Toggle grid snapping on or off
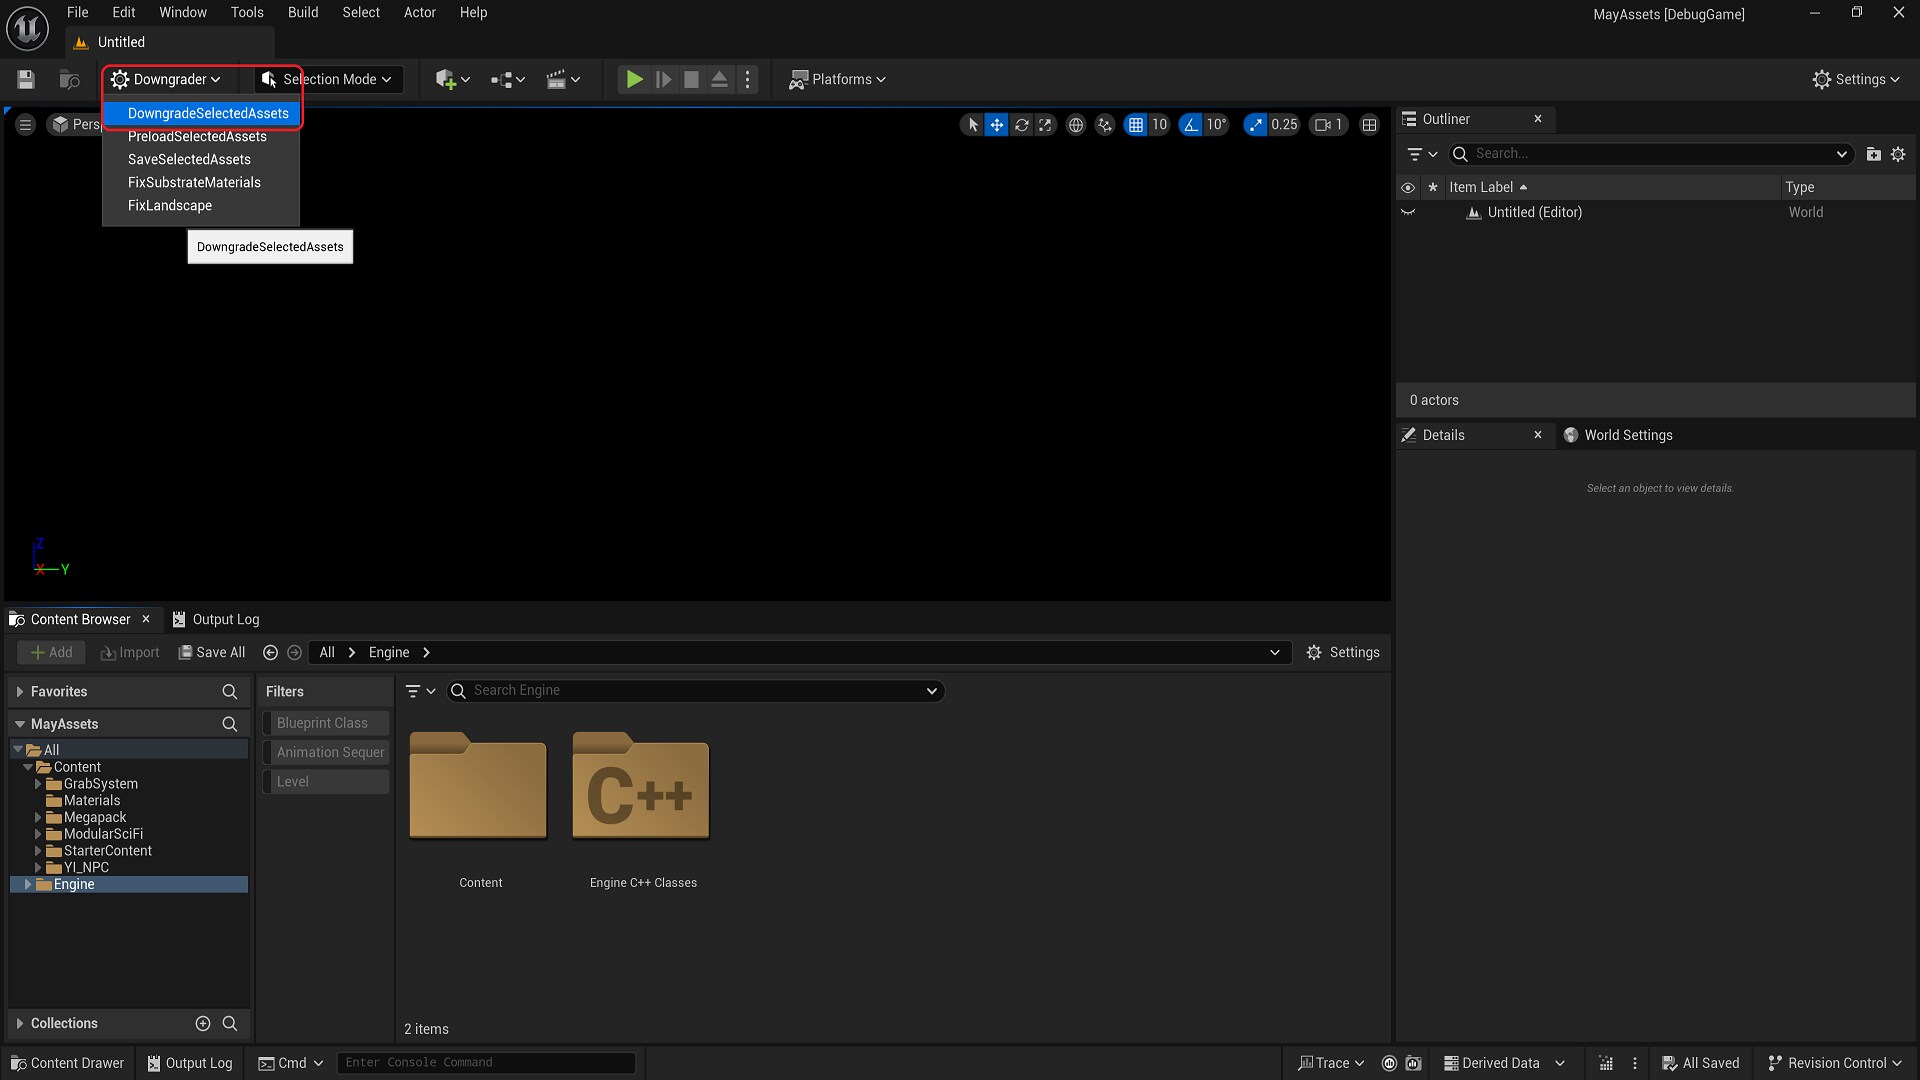This screenshot has height=1080, width=1920. tap(1137, 124)
